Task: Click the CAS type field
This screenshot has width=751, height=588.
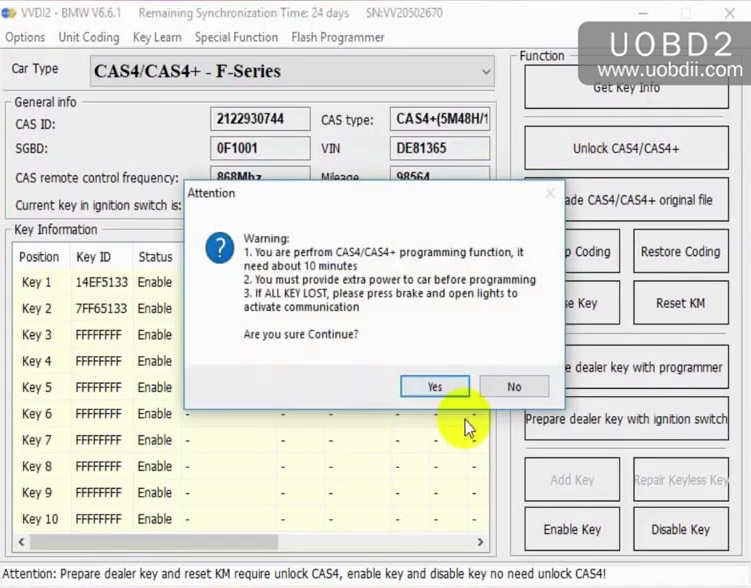Action: pos(440,119)
